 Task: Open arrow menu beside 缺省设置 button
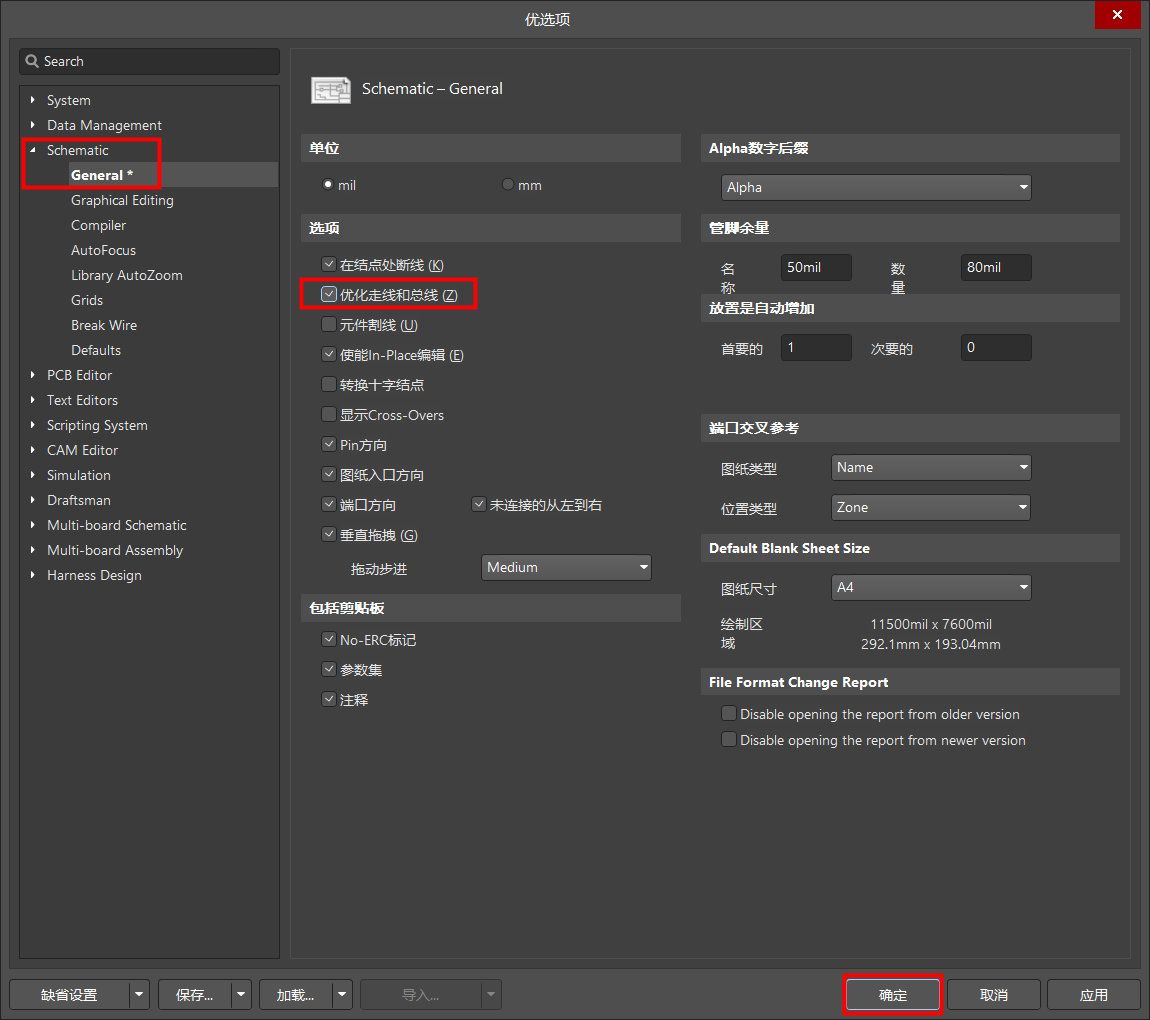coord(140,995)
